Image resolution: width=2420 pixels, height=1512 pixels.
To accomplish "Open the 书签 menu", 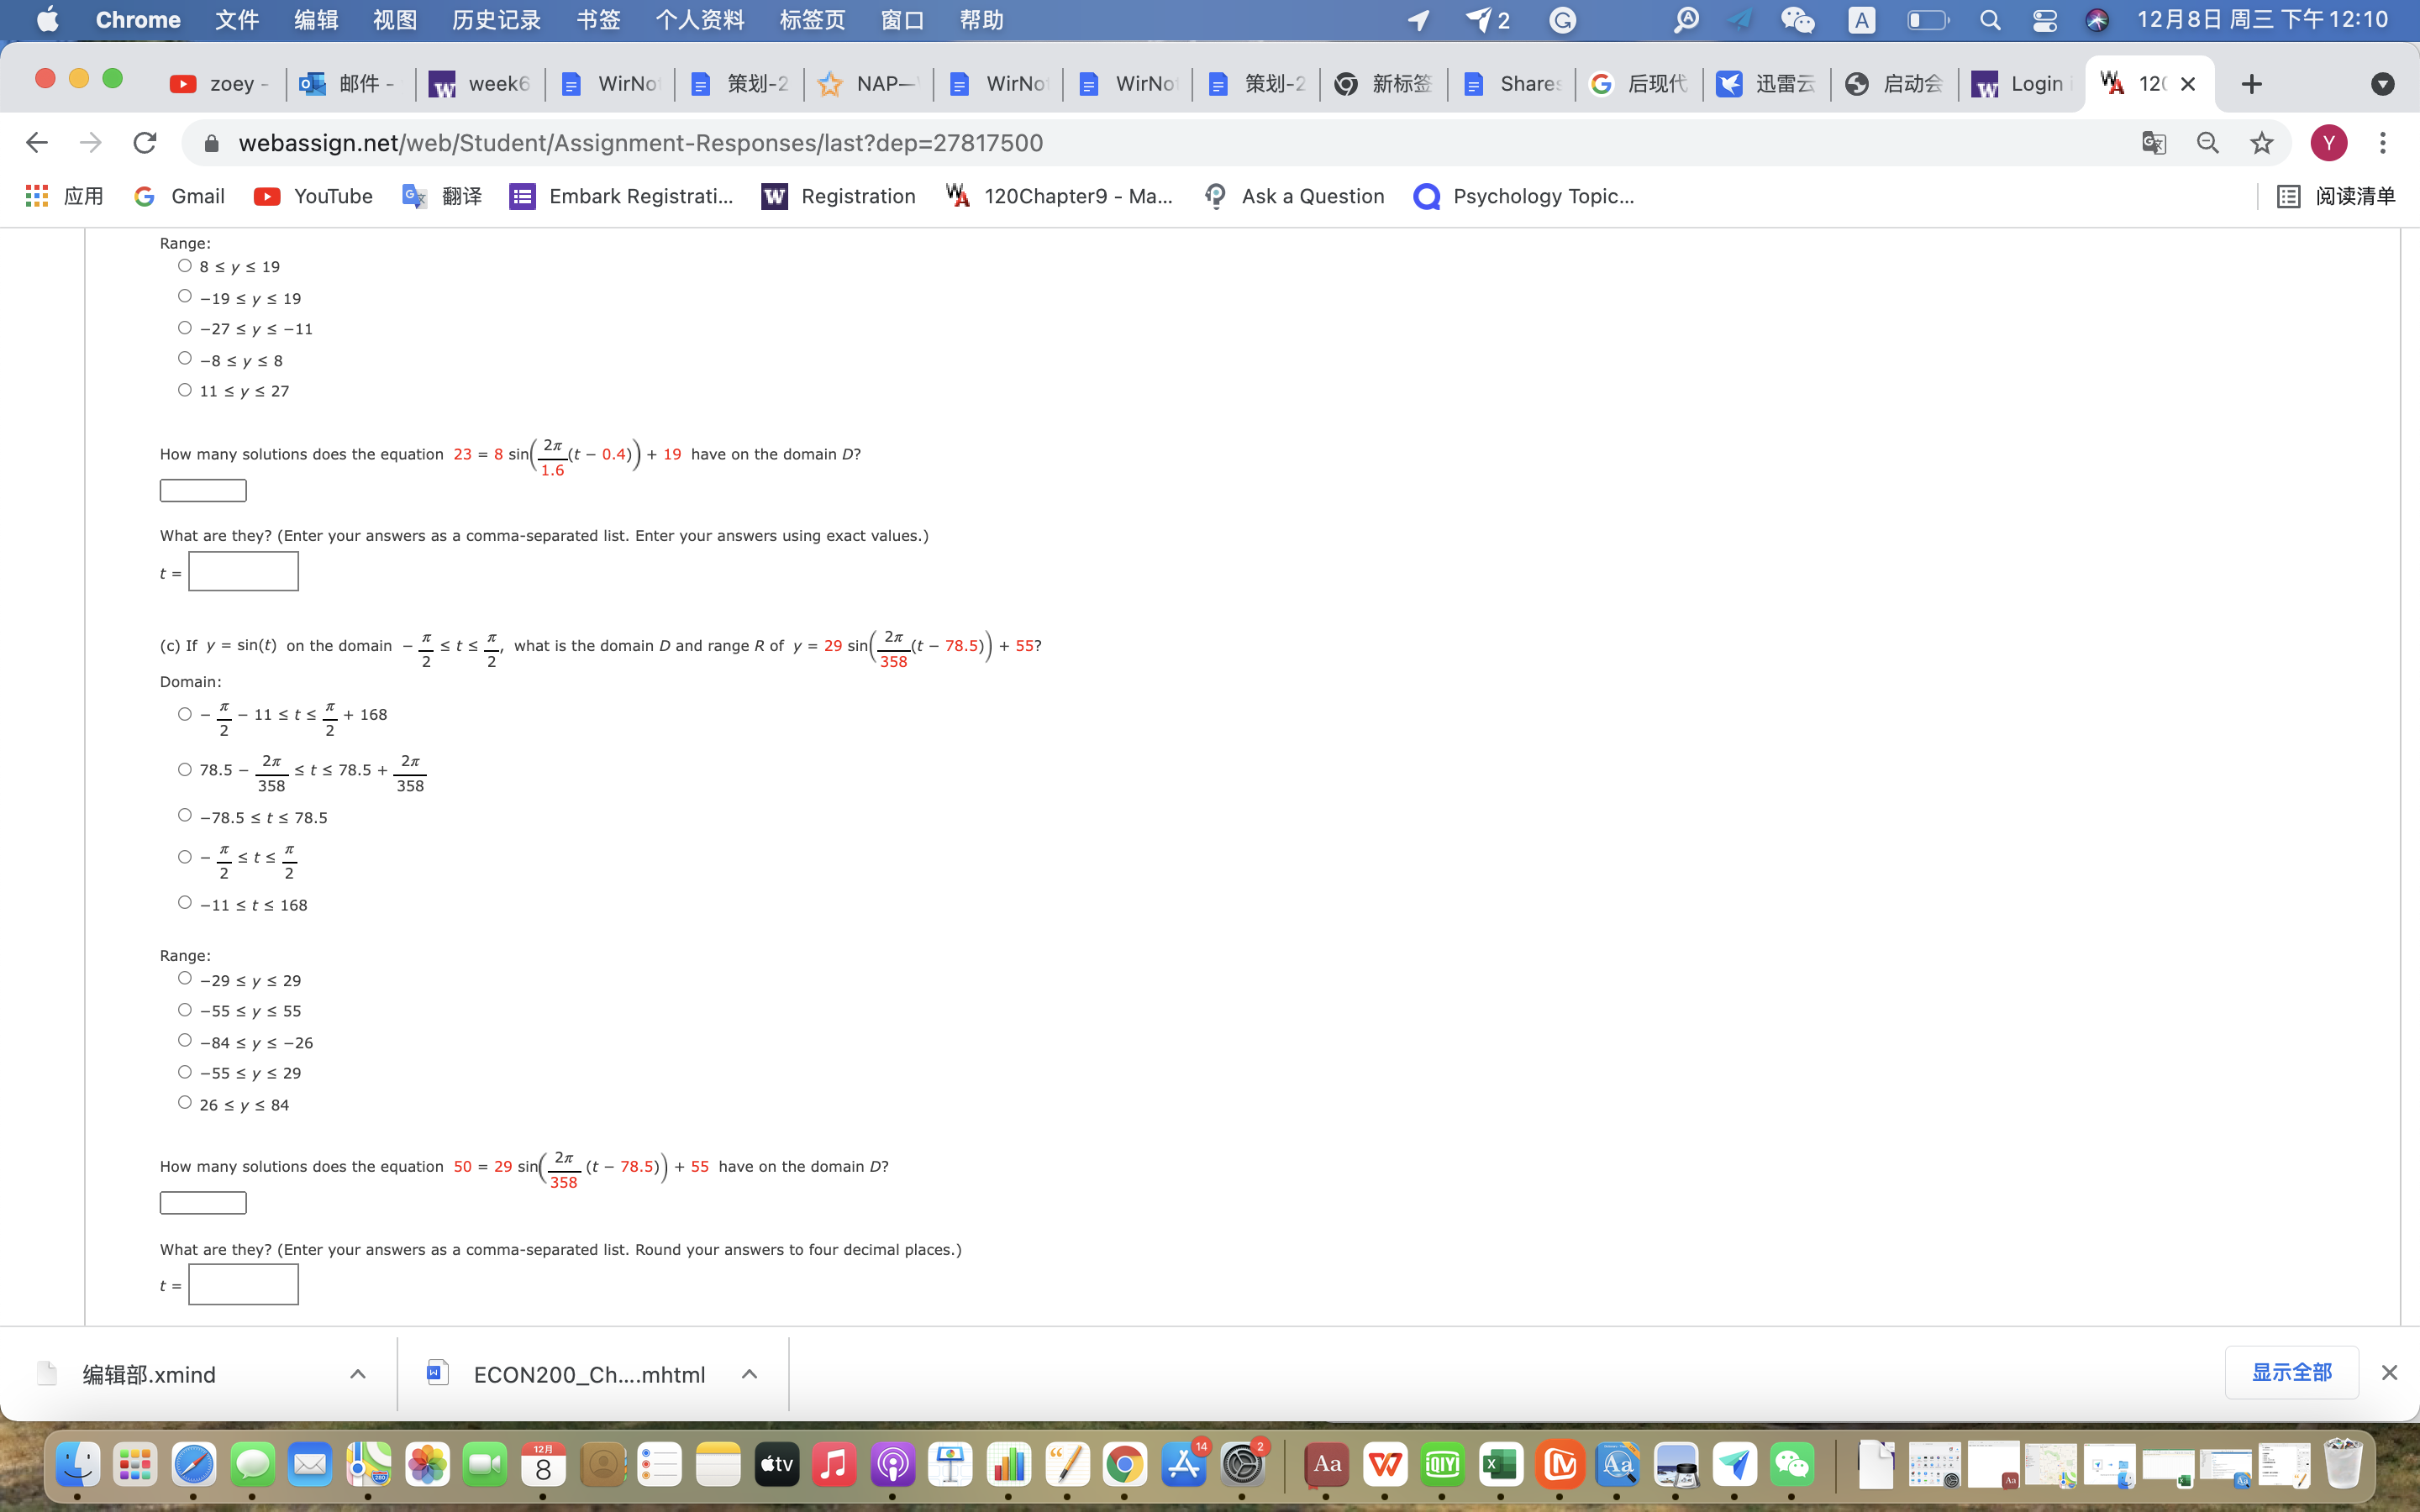I will tap(597, 19).
